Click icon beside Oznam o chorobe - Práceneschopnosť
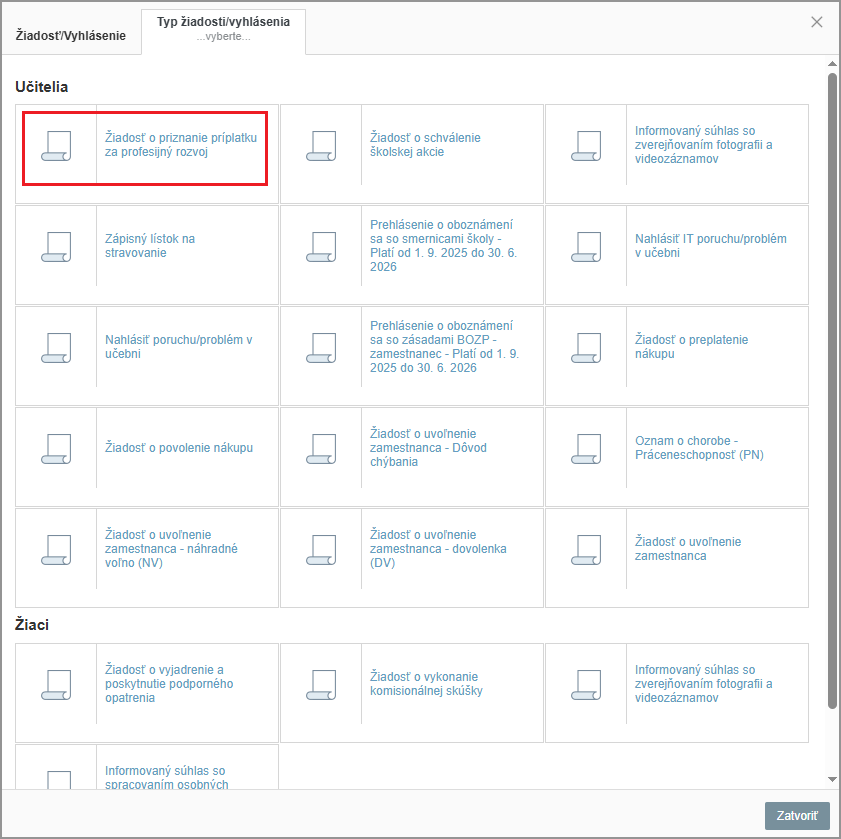The image size is (841, 839). point(586,449)
